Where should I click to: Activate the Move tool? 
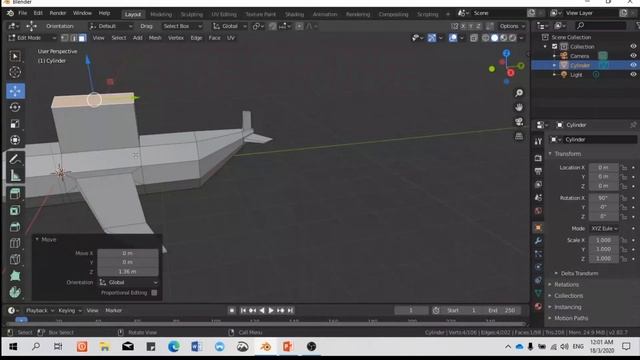15,91
